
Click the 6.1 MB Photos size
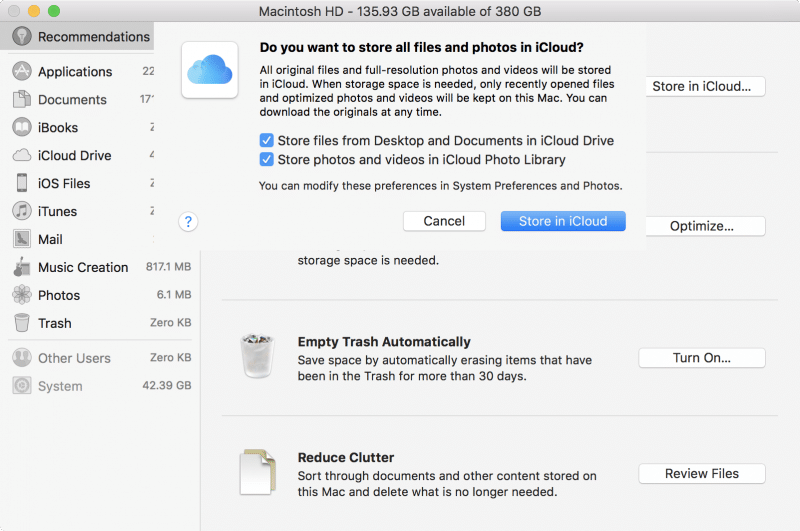[174, 294]
